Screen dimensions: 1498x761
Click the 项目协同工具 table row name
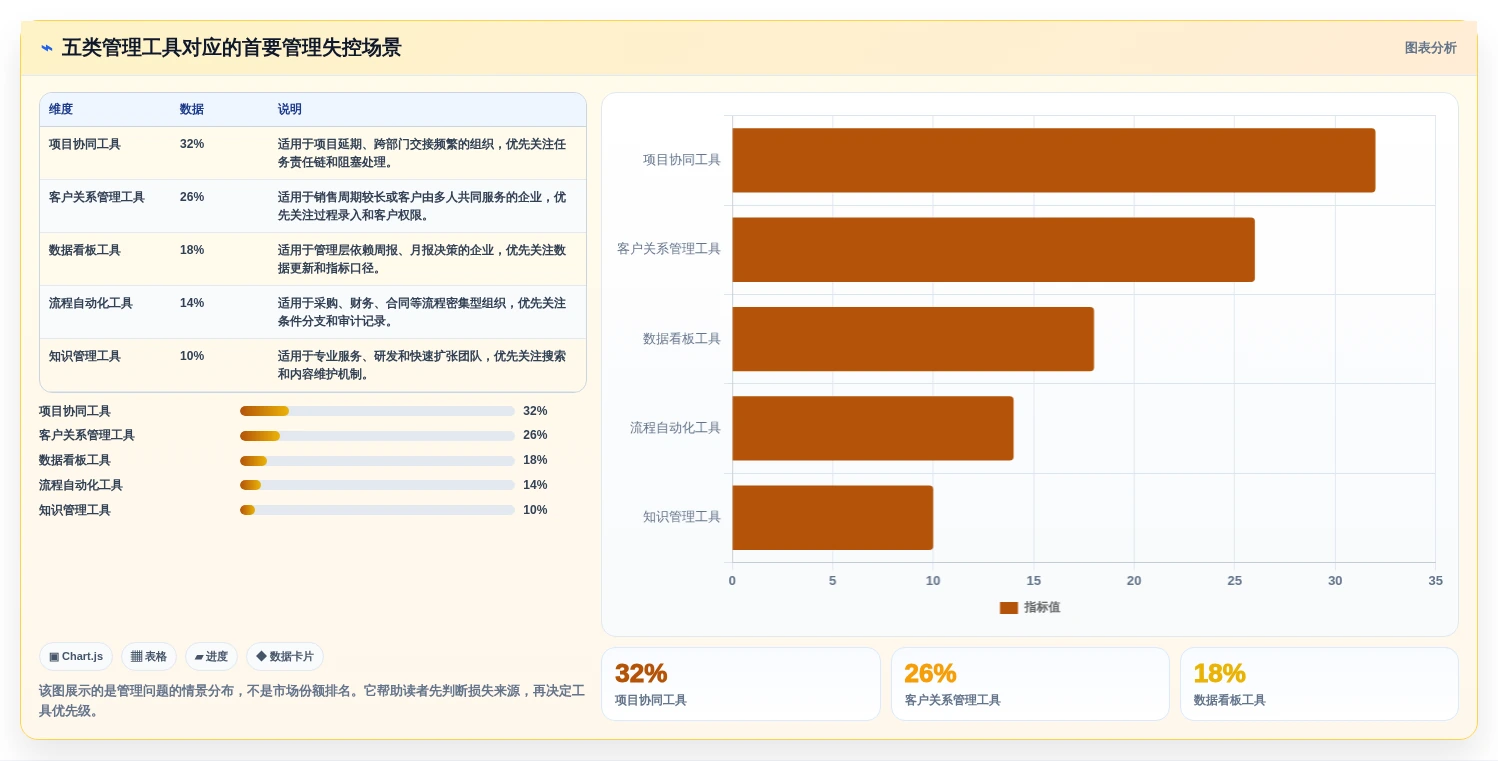click(x=85, y=144)
